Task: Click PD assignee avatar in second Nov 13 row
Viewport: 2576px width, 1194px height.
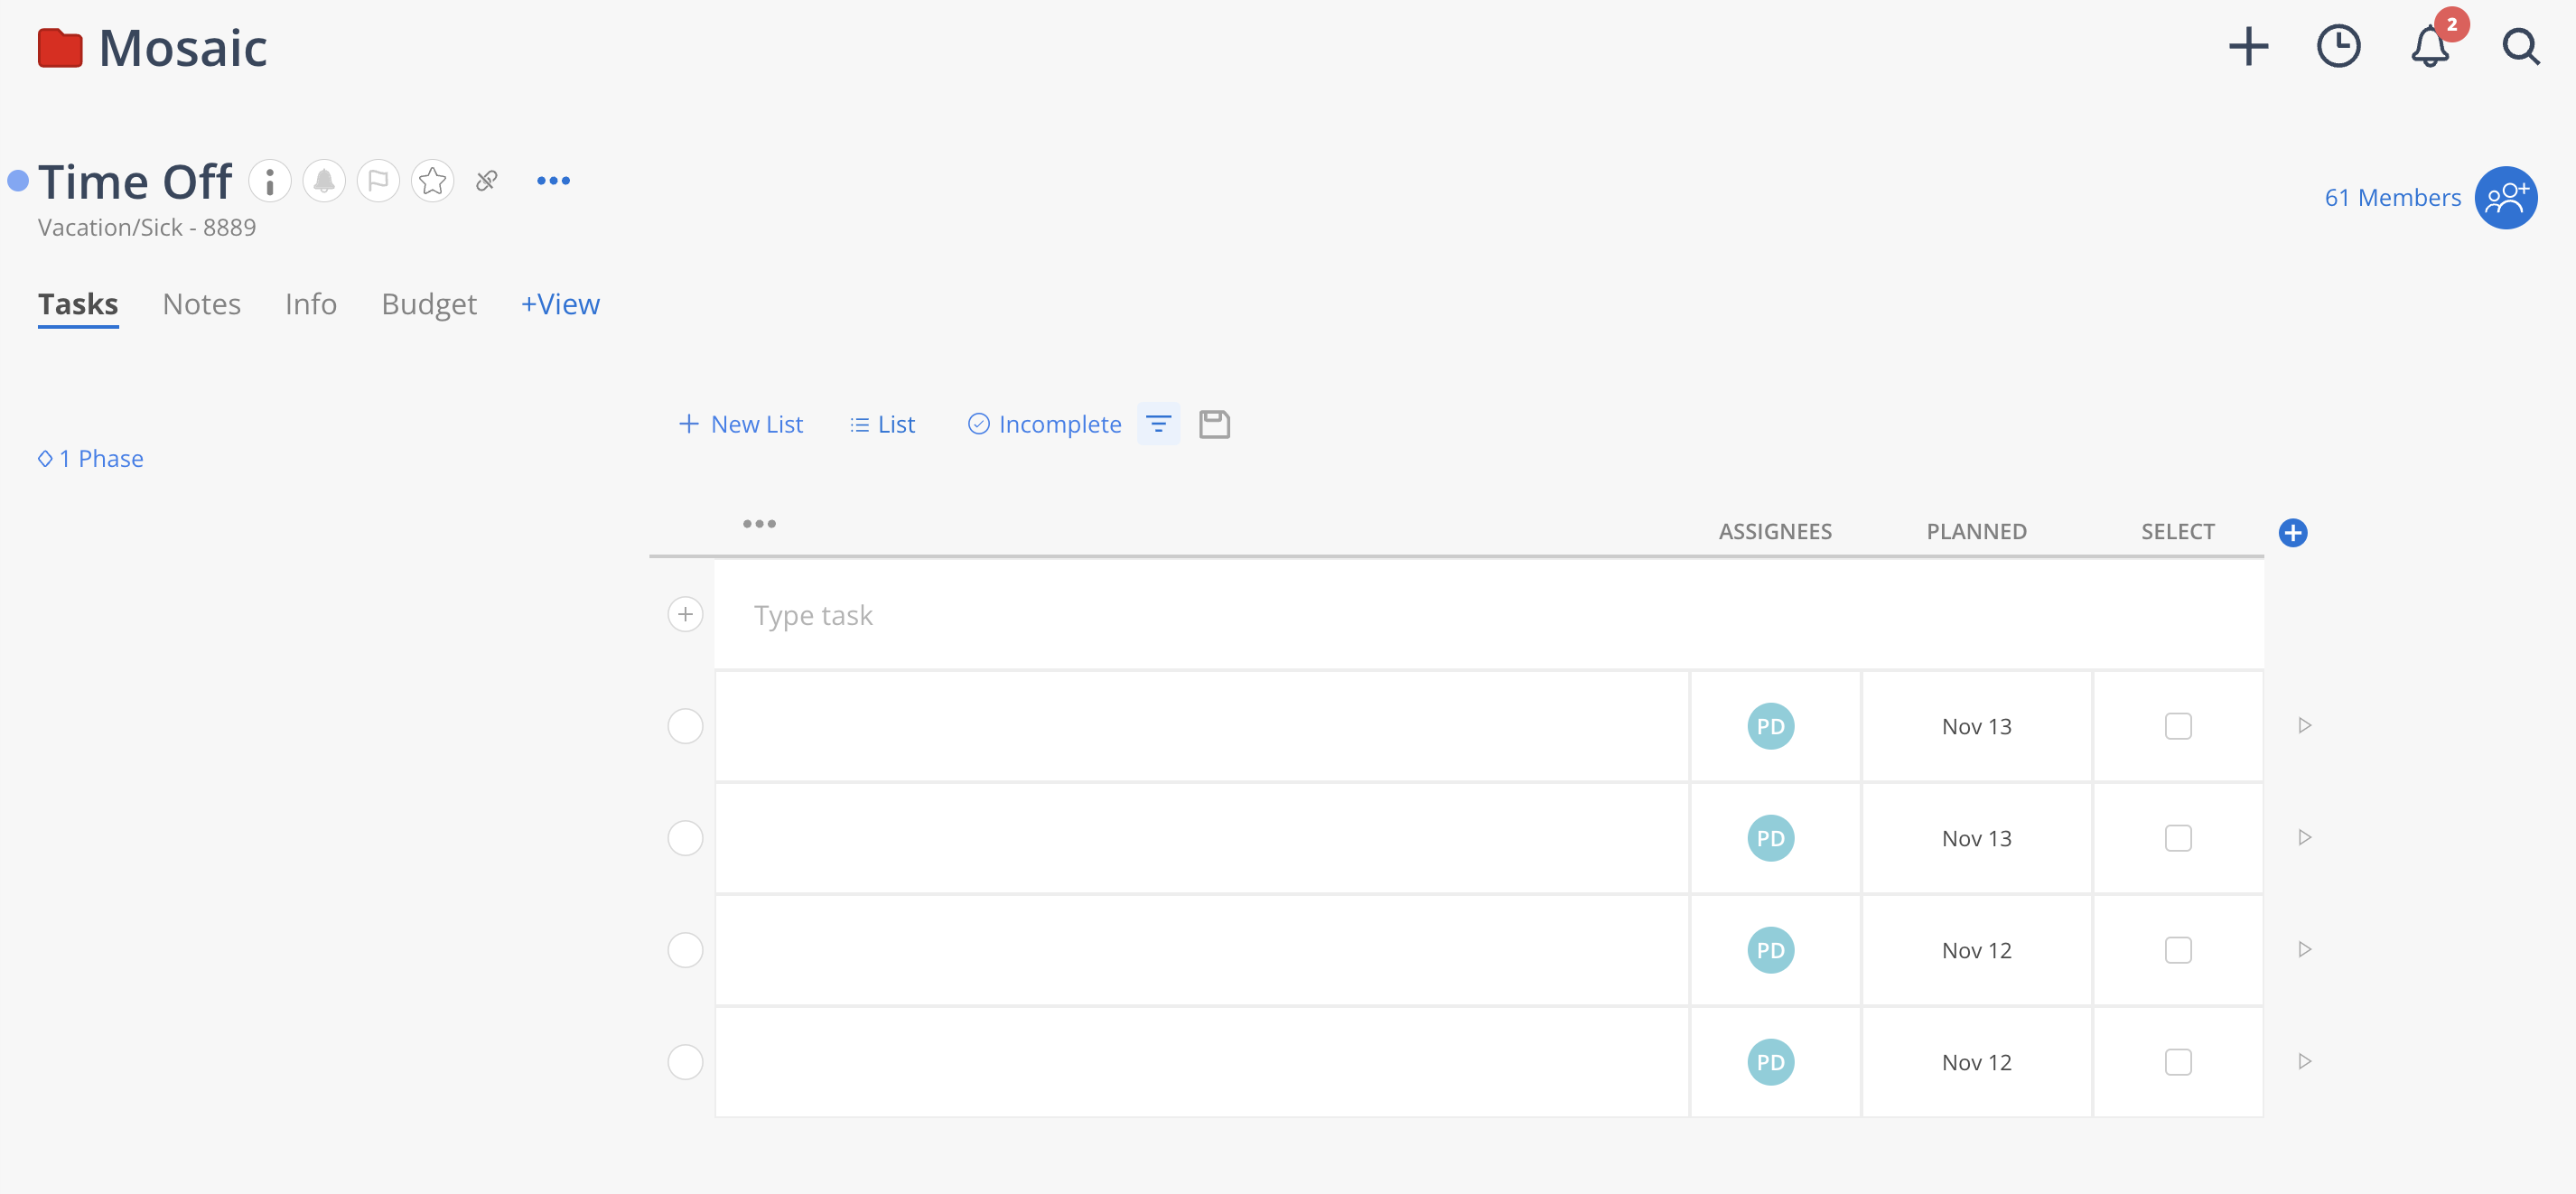Action: click(1770, 838)
